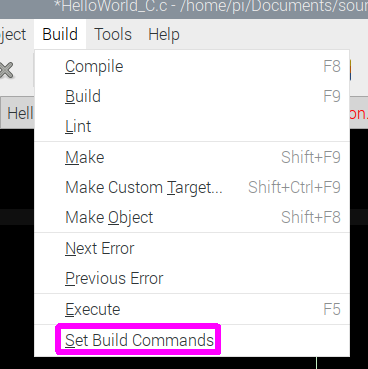The height and width of the screenshot is (369, 368).
Task: Choose Make Object from the menu
Action: [192, 217]
